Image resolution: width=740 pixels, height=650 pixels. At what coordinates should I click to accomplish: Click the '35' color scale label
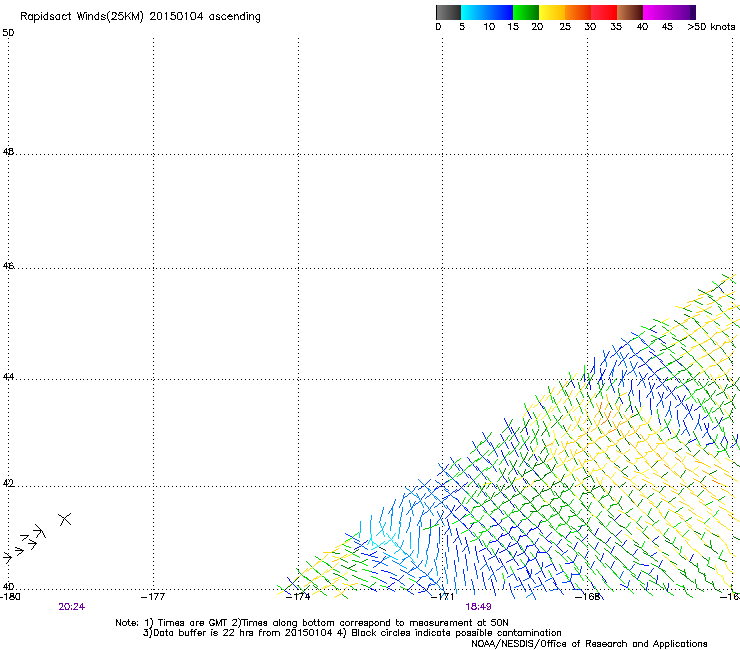(x=616, y=27)
